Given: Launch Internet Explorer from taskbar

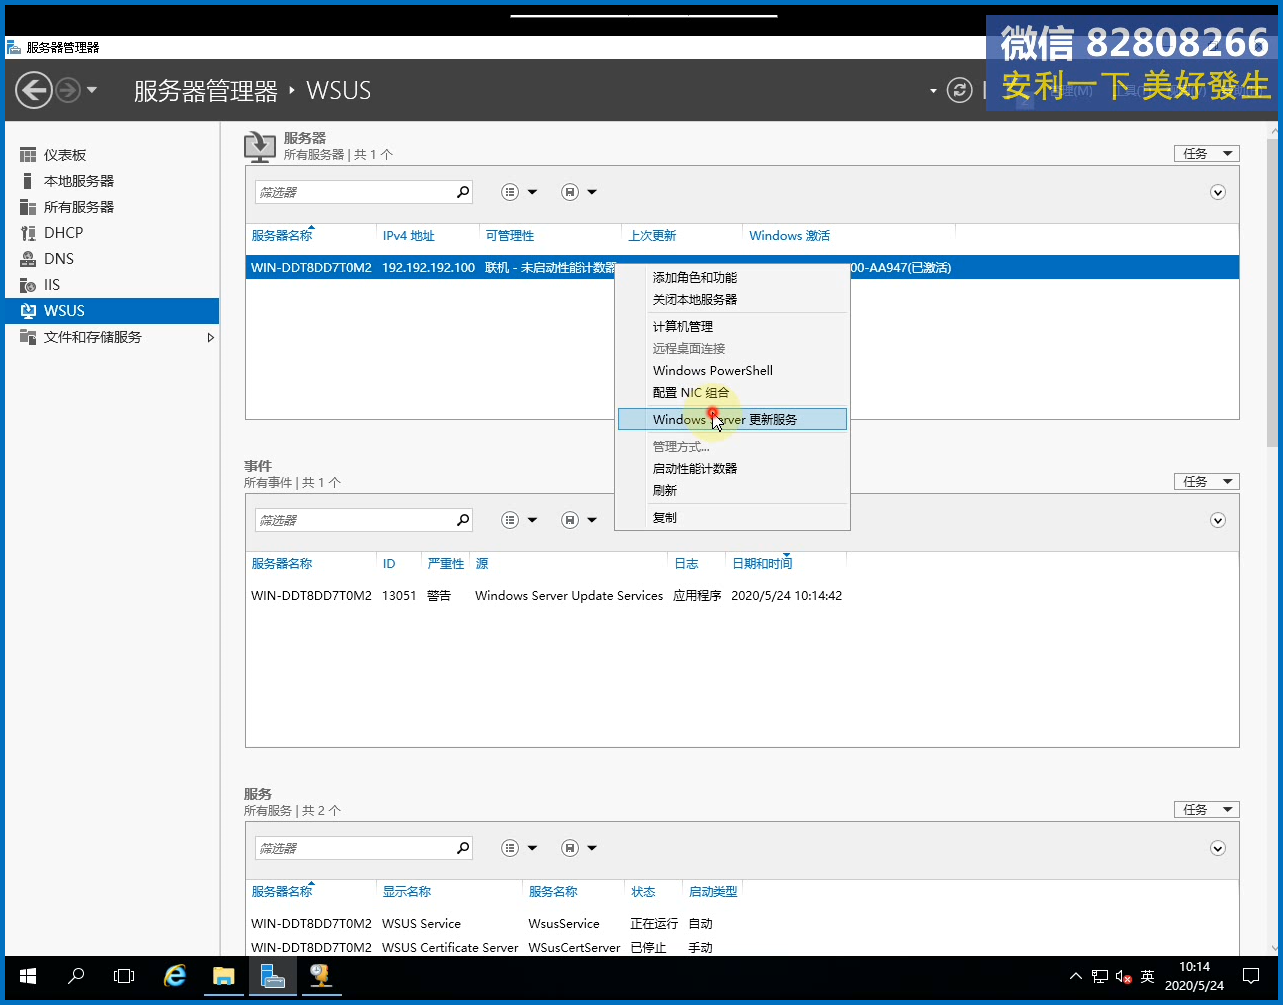Looking at the screenshot, I should (175, 976).
